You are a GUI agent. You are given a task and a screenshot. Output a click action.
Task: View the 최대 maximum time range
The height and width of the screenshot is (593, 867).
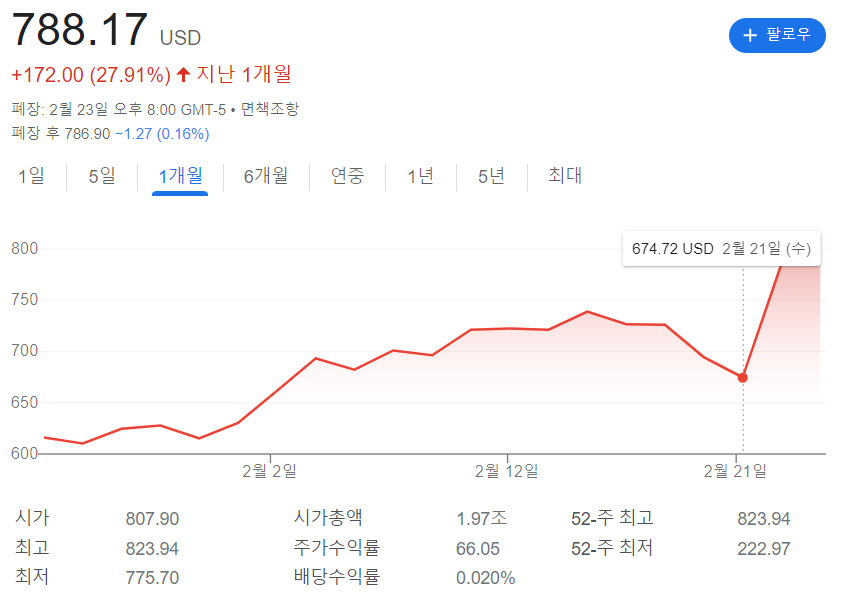[563, 176]
